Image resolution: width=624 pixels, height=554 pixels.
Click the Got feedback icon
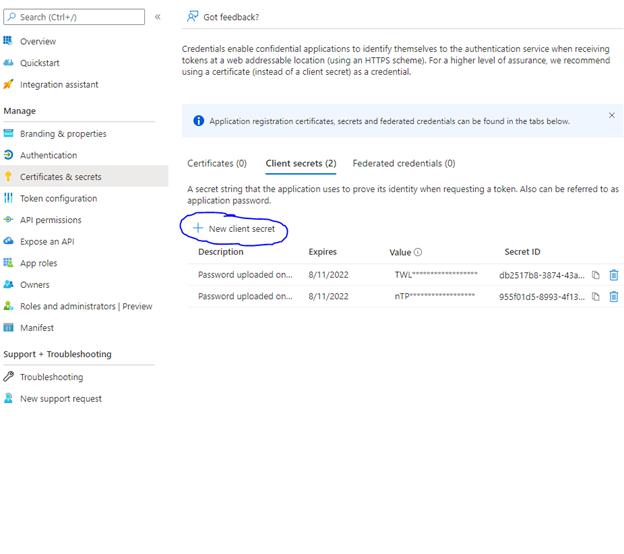click(192, 17)
